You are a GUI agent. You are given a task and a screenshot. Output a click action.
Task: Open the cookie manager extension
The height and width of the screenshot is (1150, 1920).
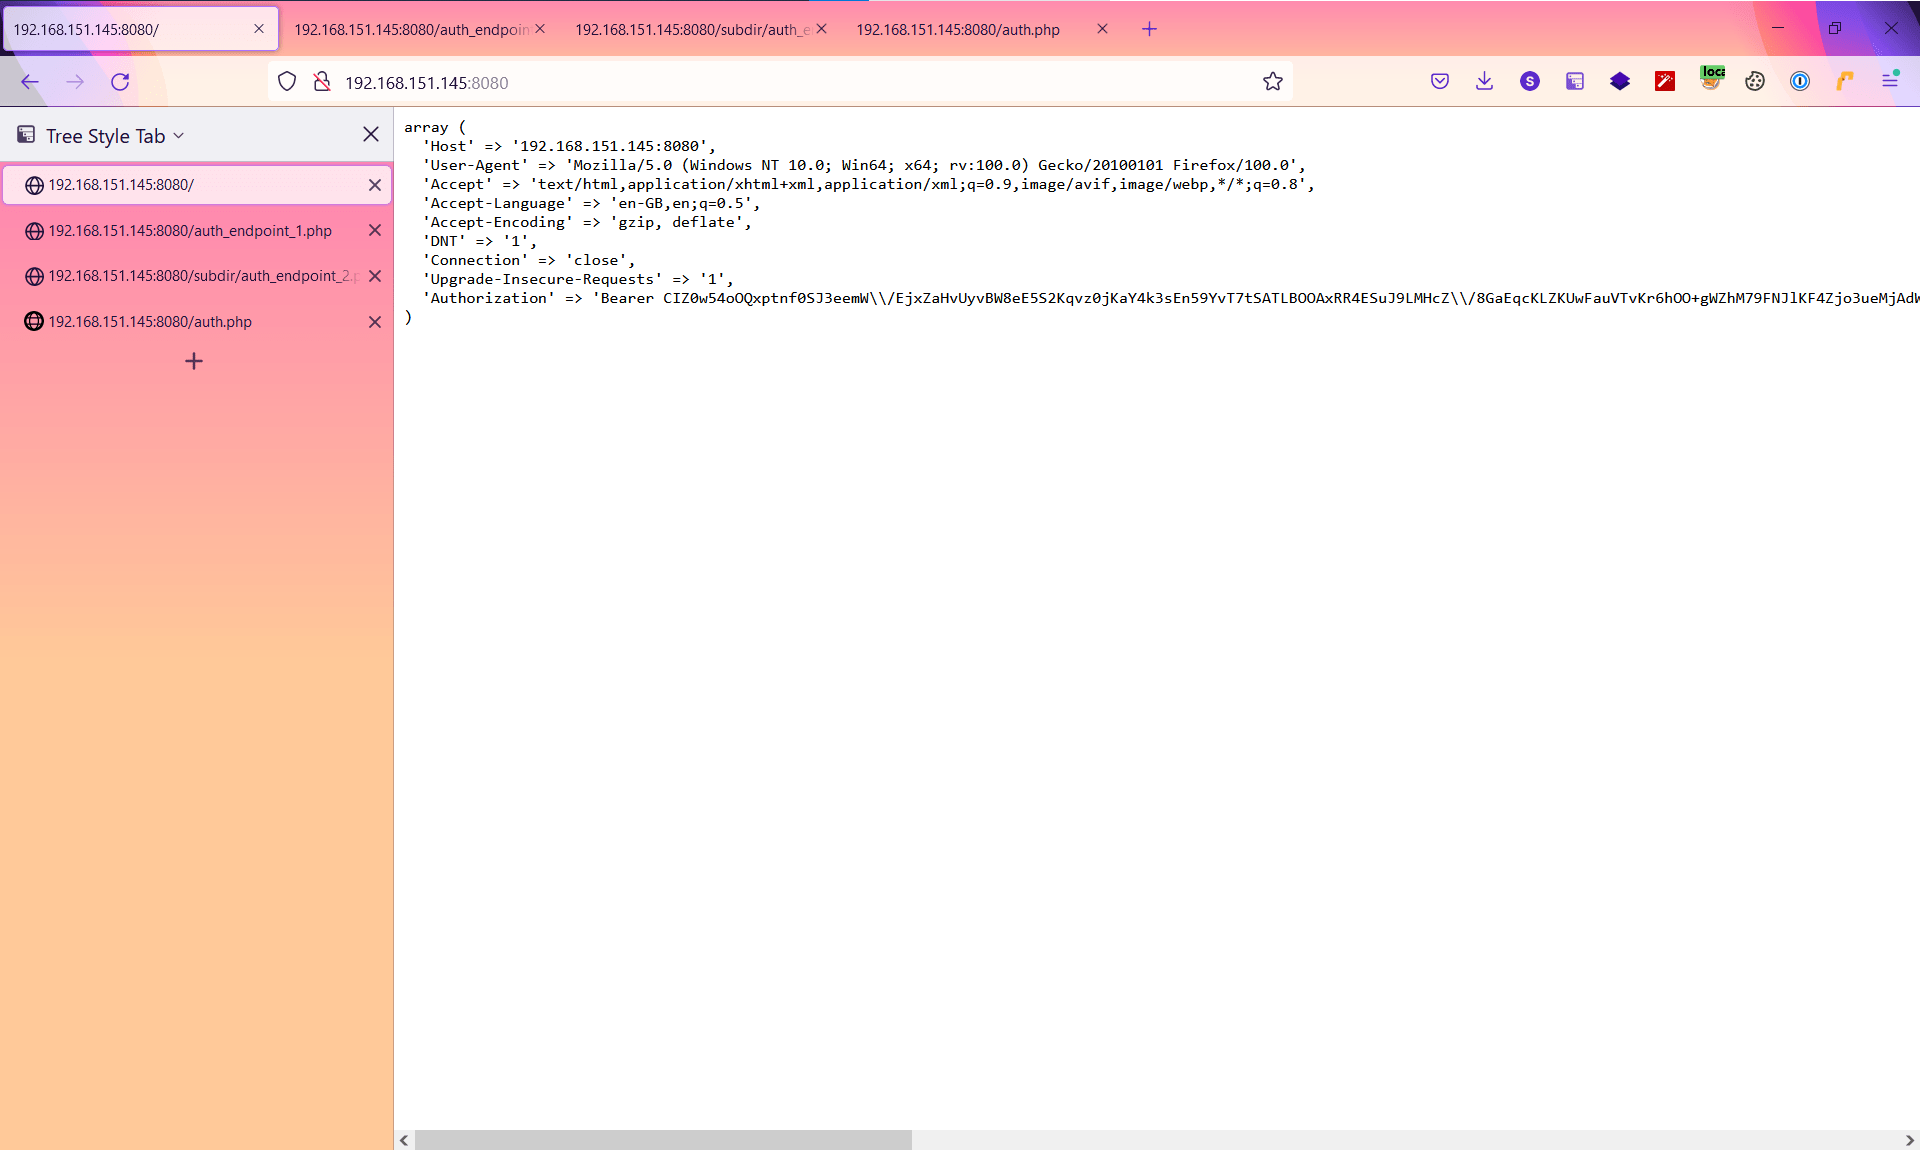coord(1755,82)
